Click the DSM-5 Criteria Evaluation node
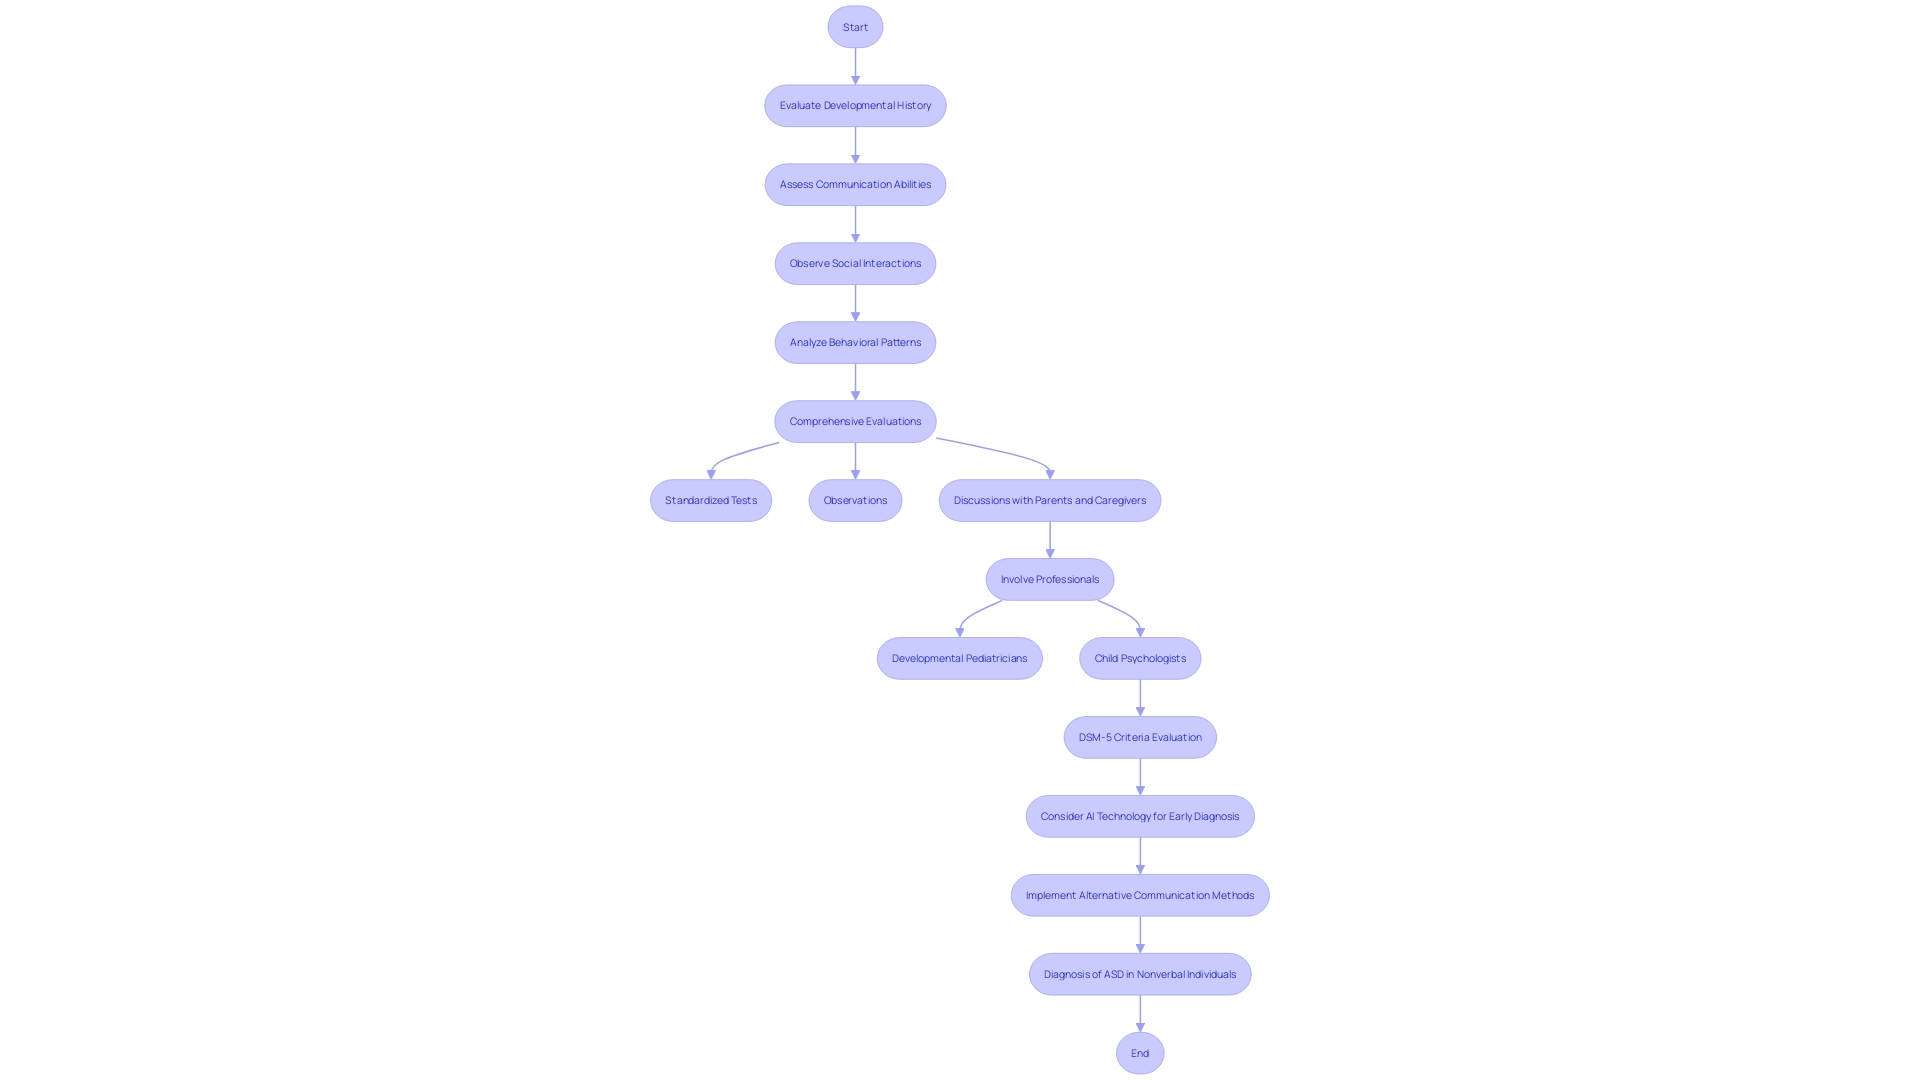 click(1139, 737)
